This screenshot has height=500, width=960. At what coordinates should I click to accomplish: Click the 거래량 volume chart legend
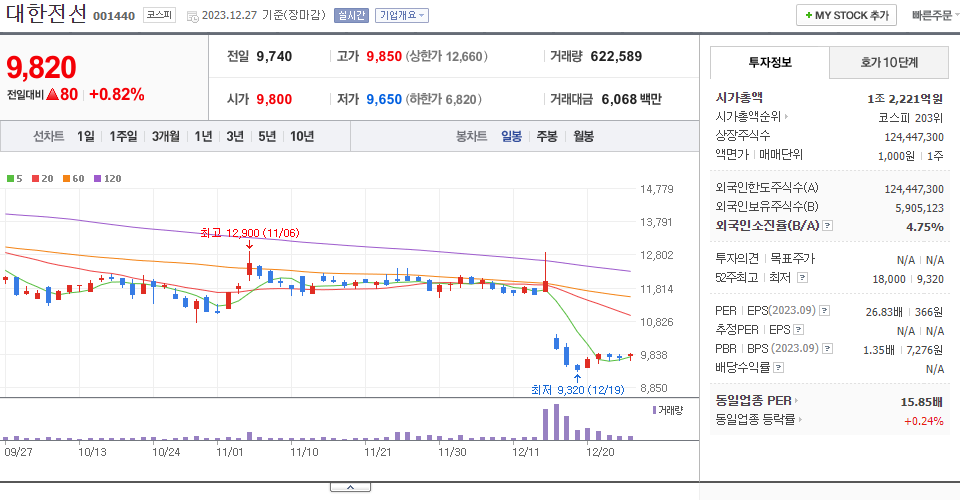pos(667,410)
